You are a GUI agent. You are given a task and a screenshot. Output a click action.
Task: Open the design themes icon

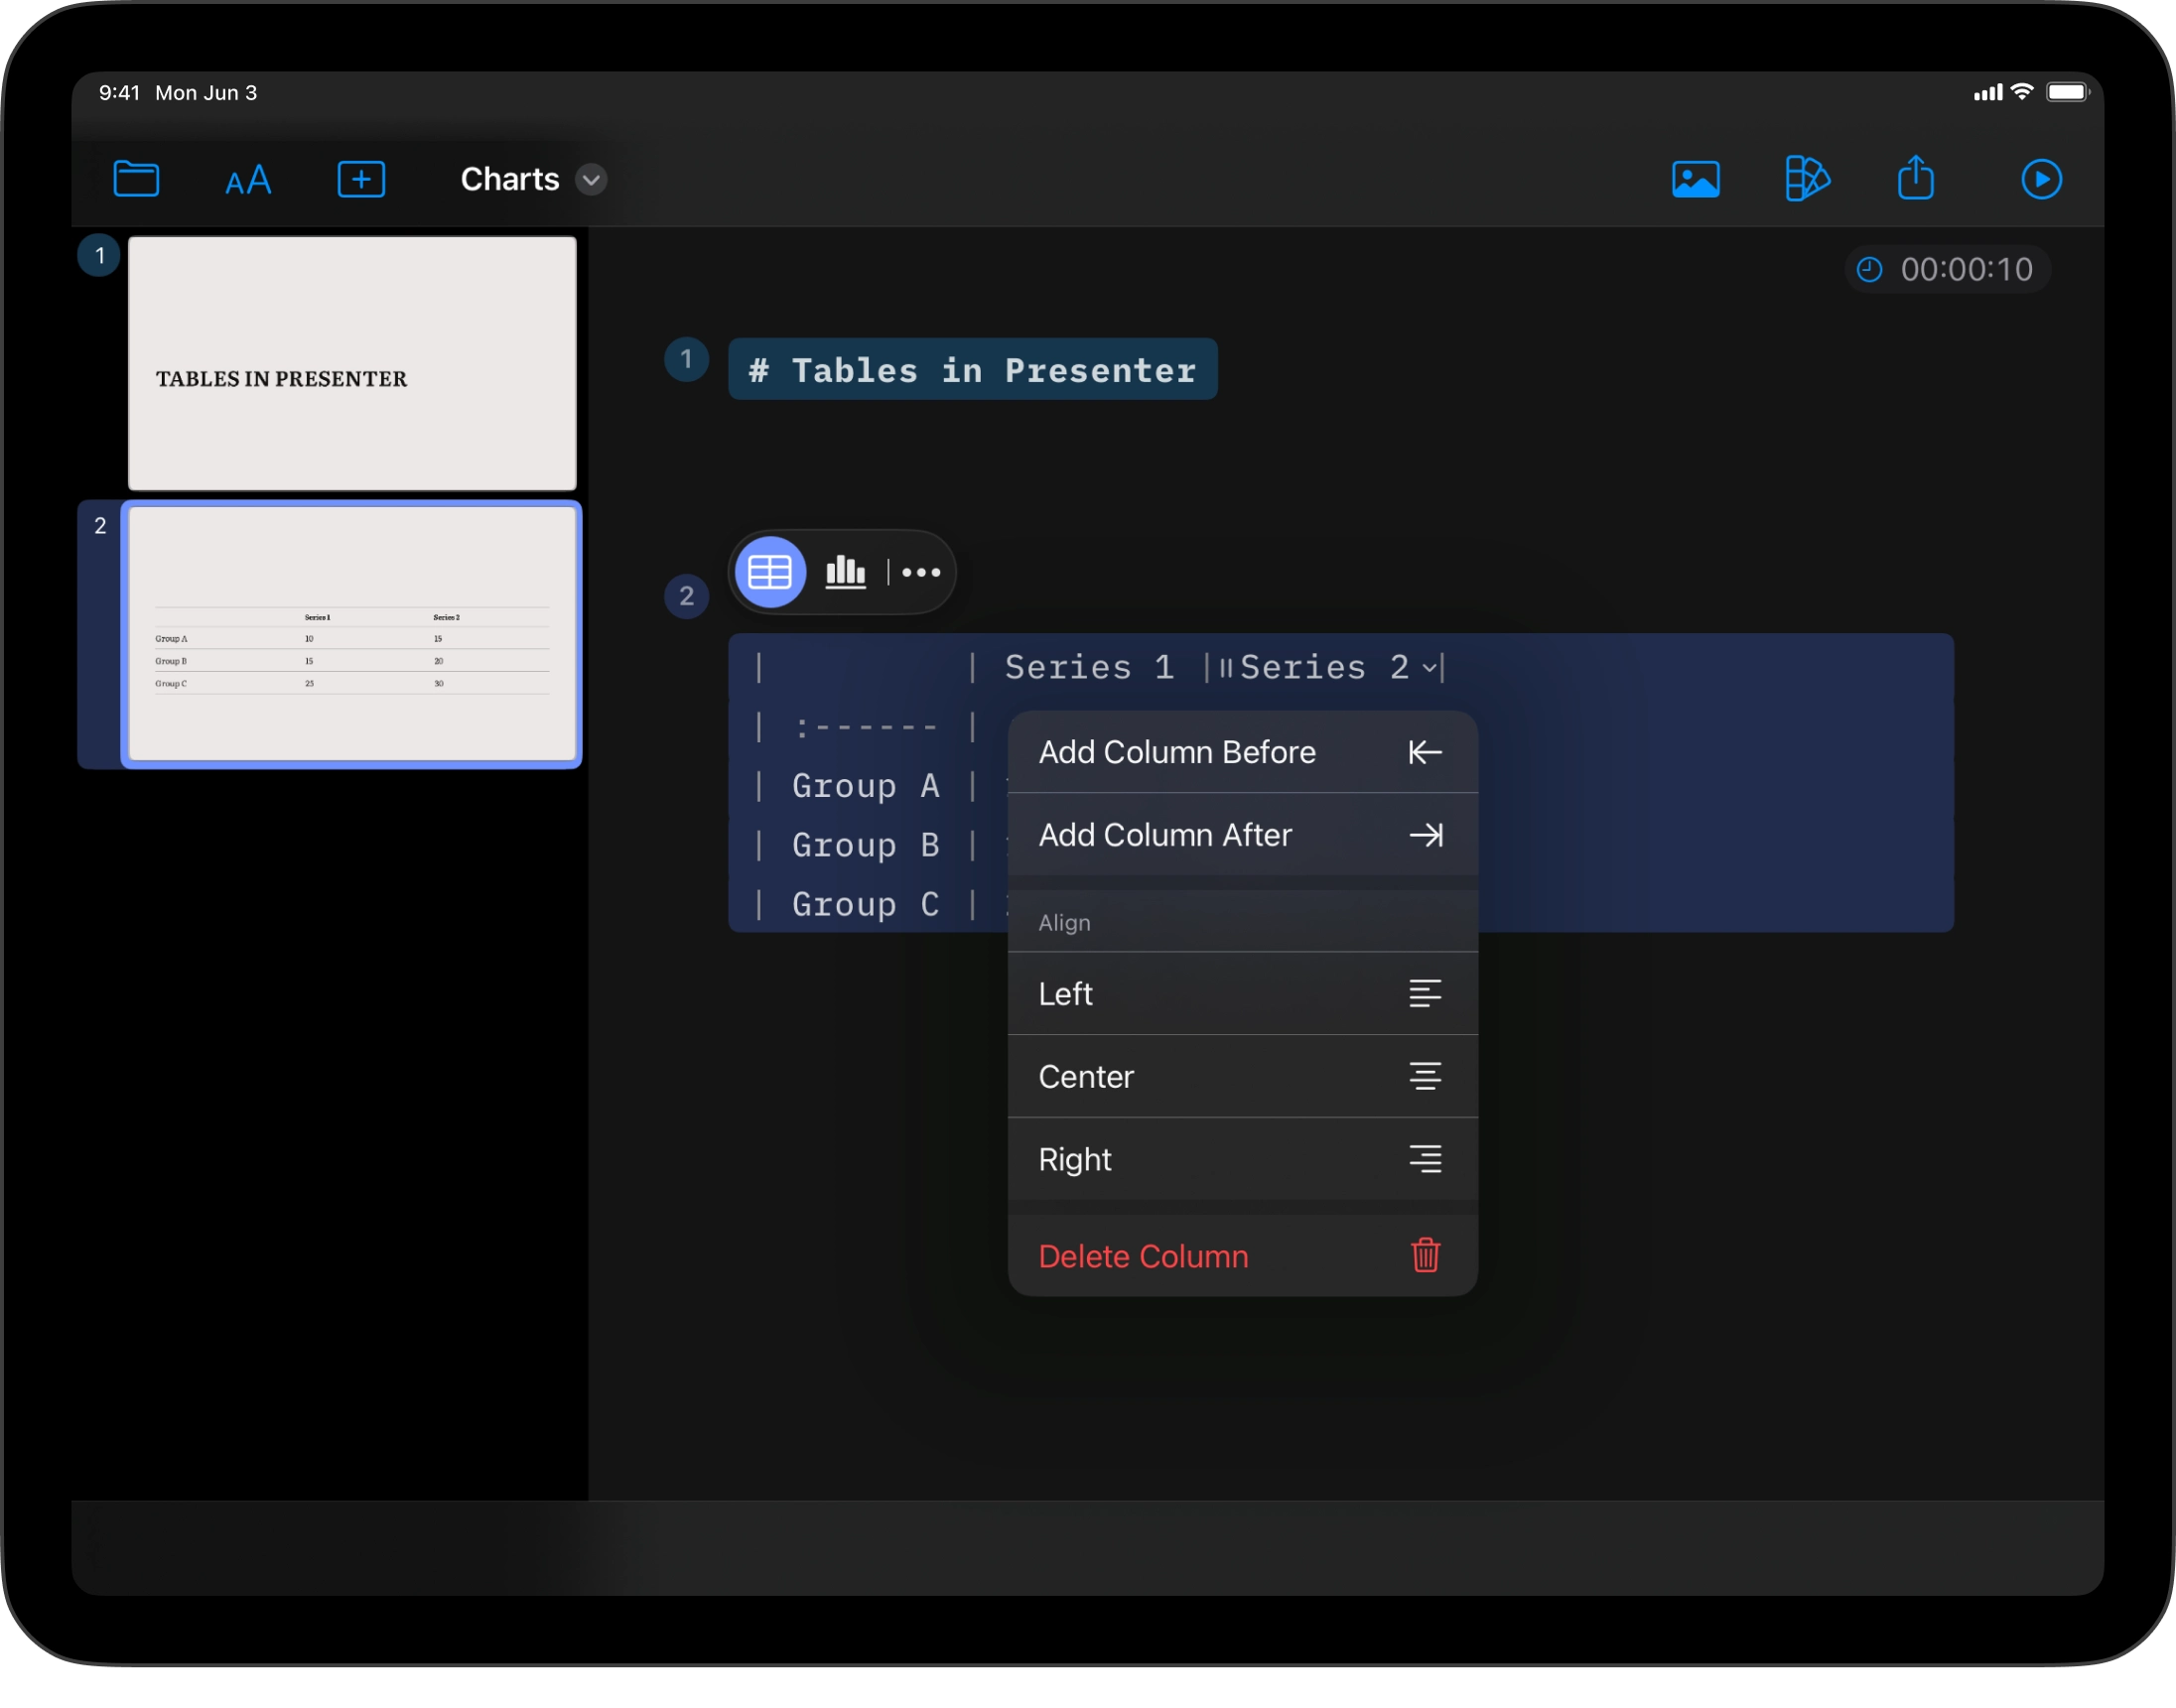[1806, 180]
